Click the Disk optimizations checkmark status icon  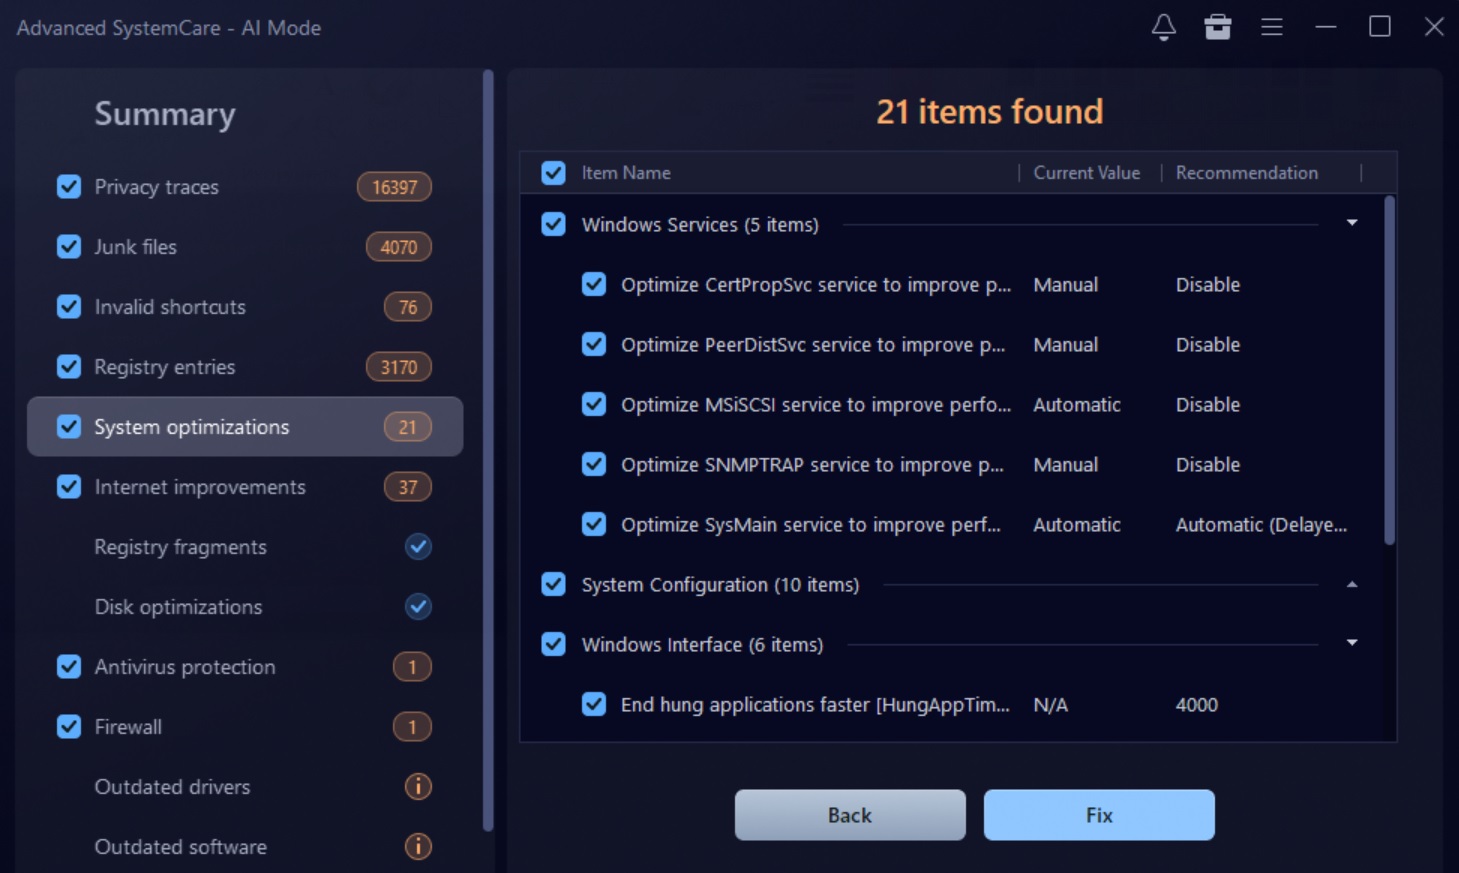418,607
